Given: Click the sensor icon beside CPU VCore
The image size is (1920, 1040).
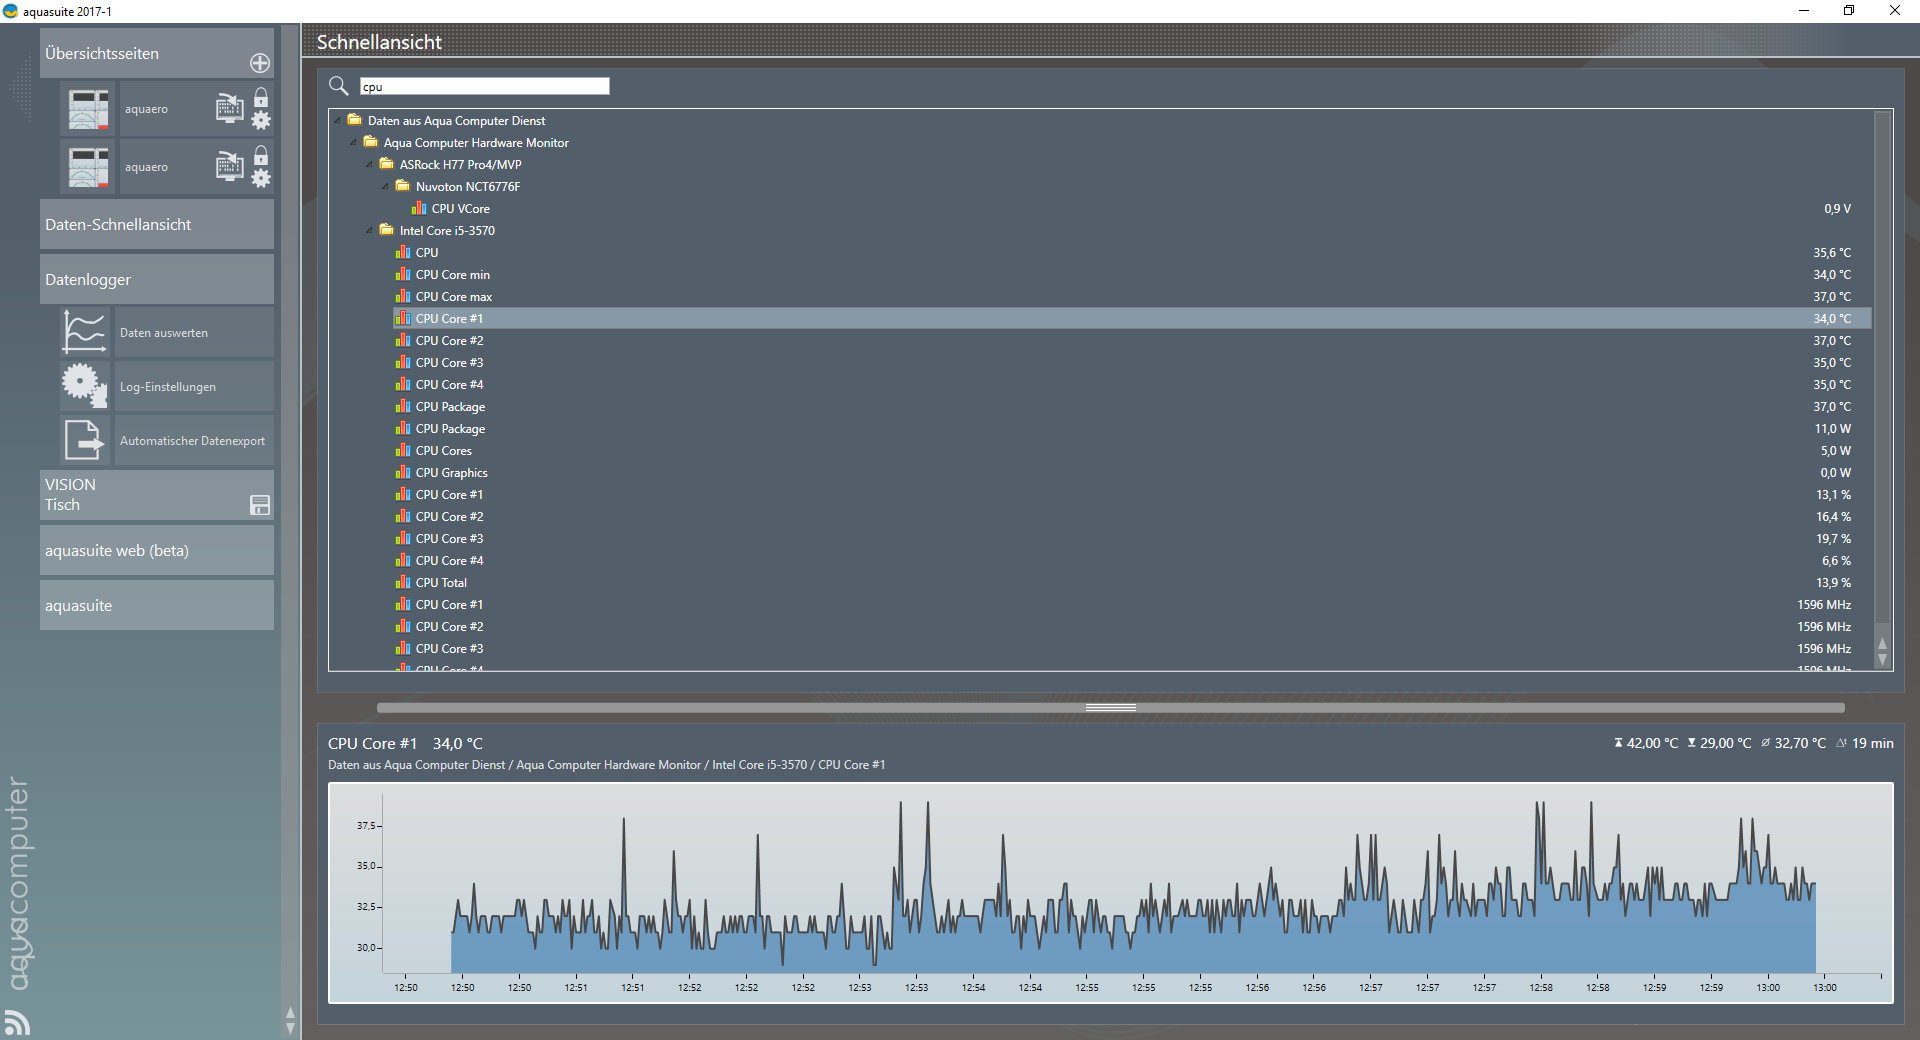Looking at the screenshot, I should coord(419,208).
